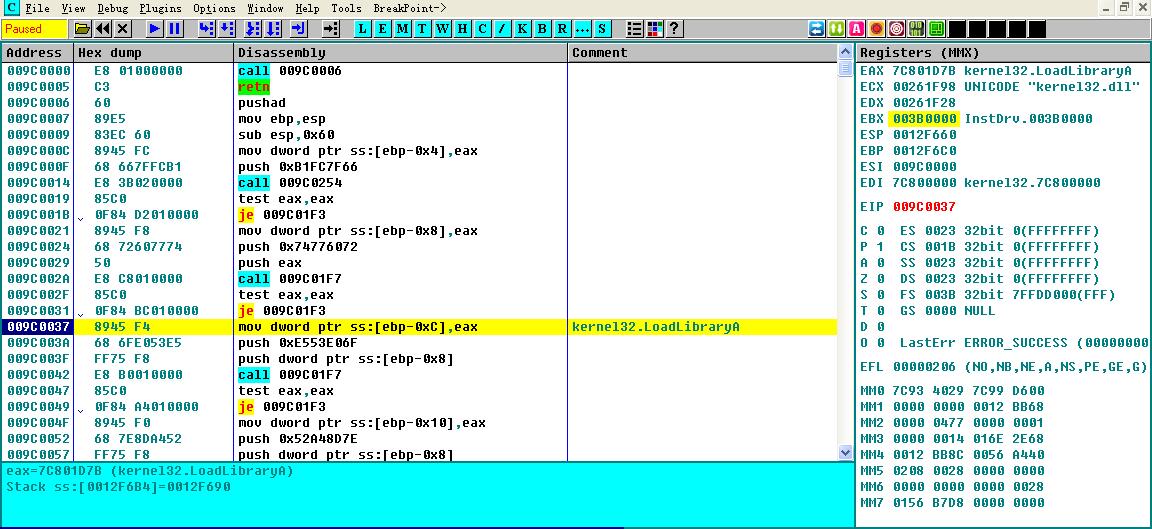Click the Open file folder icon
Image resolution: width=1152 pixels, height=529 pixels.
click(82, 29)
